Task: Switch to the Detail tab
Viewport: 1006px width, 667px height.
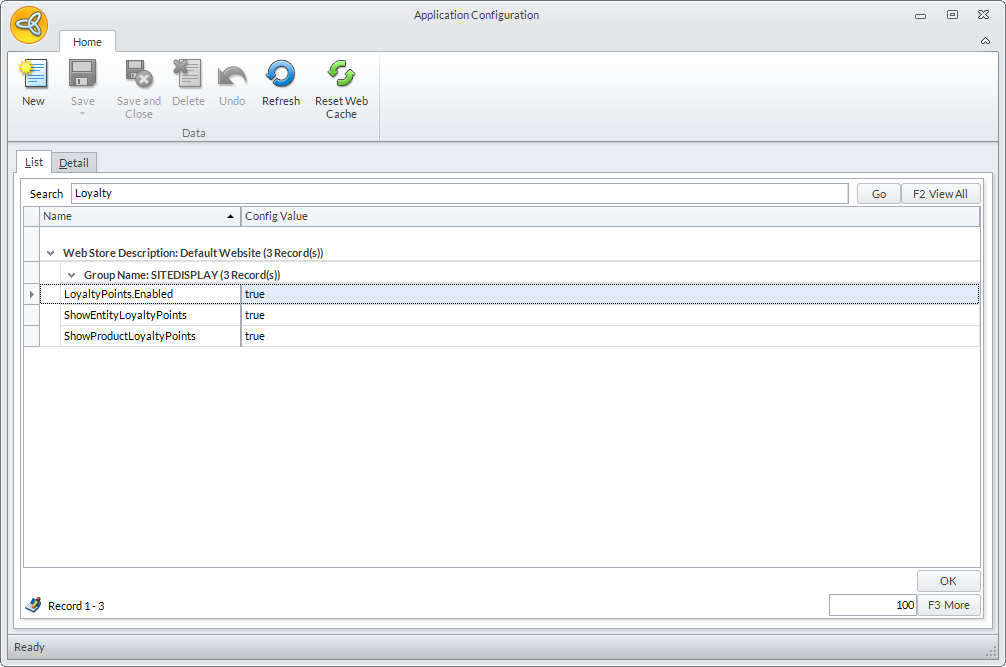Action: (x=73, y=163)
